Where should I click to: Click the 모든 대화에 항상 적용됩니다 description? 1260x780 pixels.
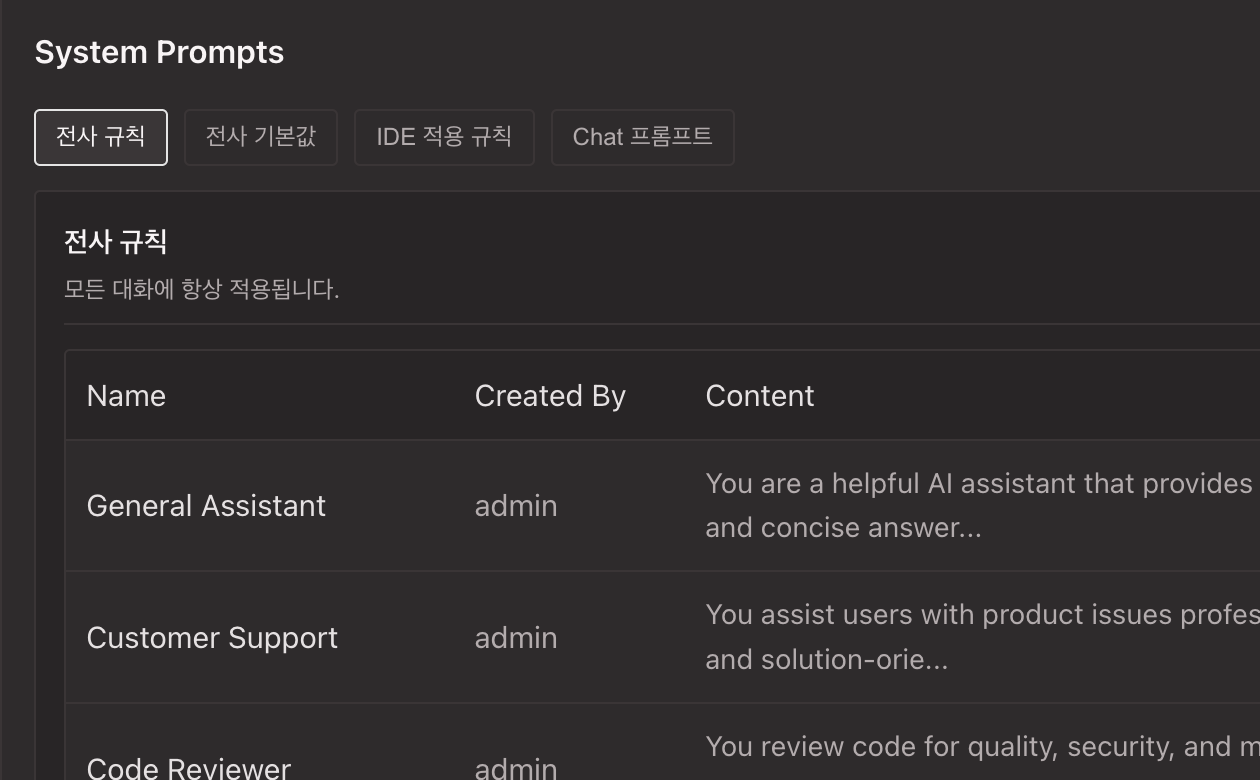point(202,290)
